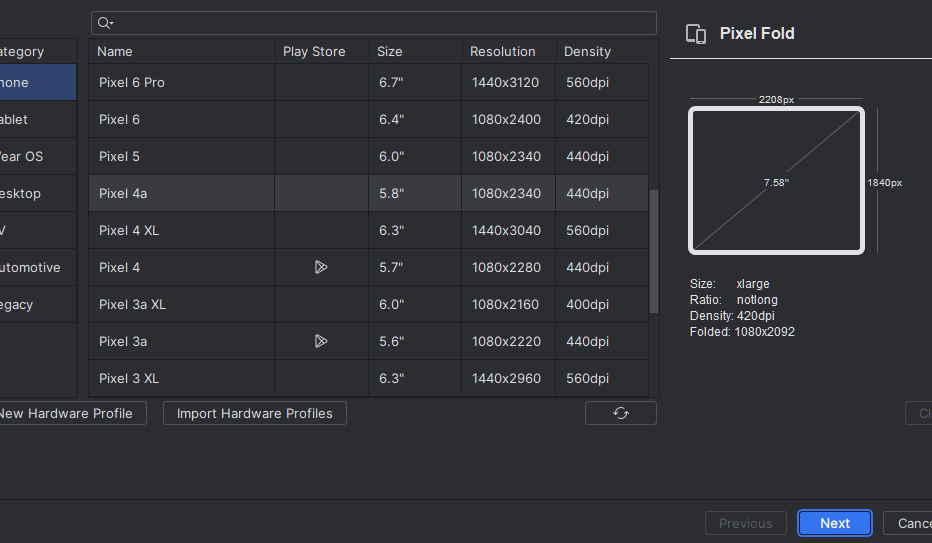Click the Size: xlarge text

coord(729,283)
